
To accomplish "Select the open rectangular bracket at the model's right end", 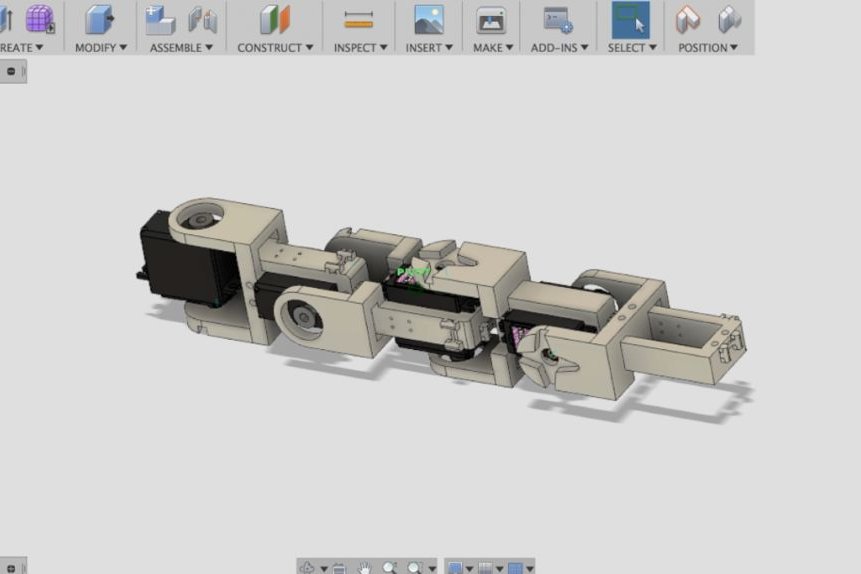I will click(x=686, y=343).
